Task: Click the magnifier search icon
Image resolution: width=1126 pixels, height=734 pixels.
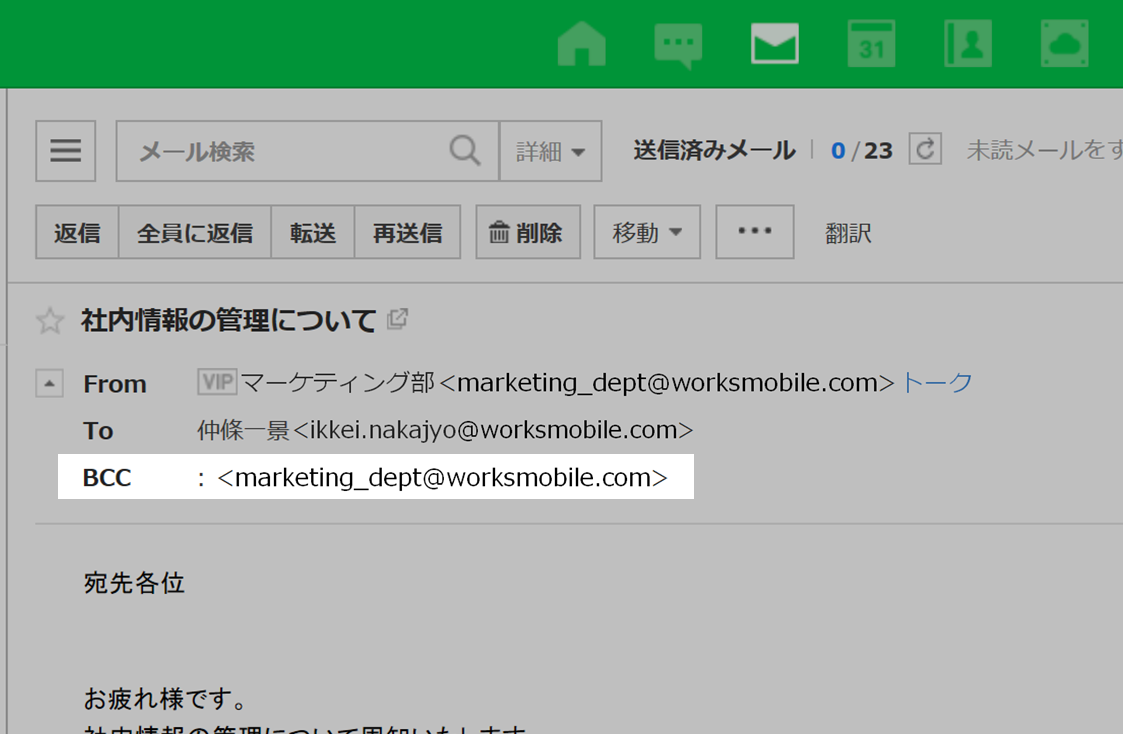Action: [465, 151]
